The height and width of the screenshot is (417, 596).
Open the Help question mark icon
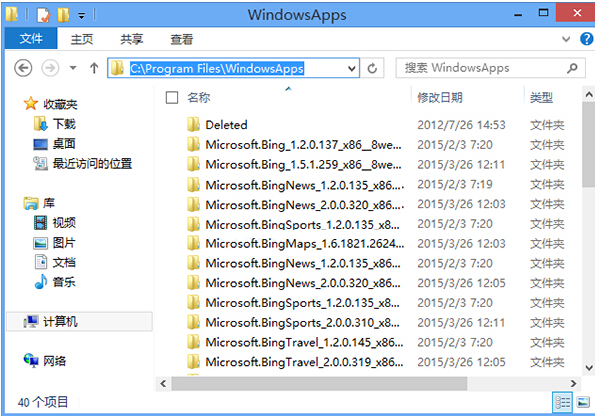point(586,39)
